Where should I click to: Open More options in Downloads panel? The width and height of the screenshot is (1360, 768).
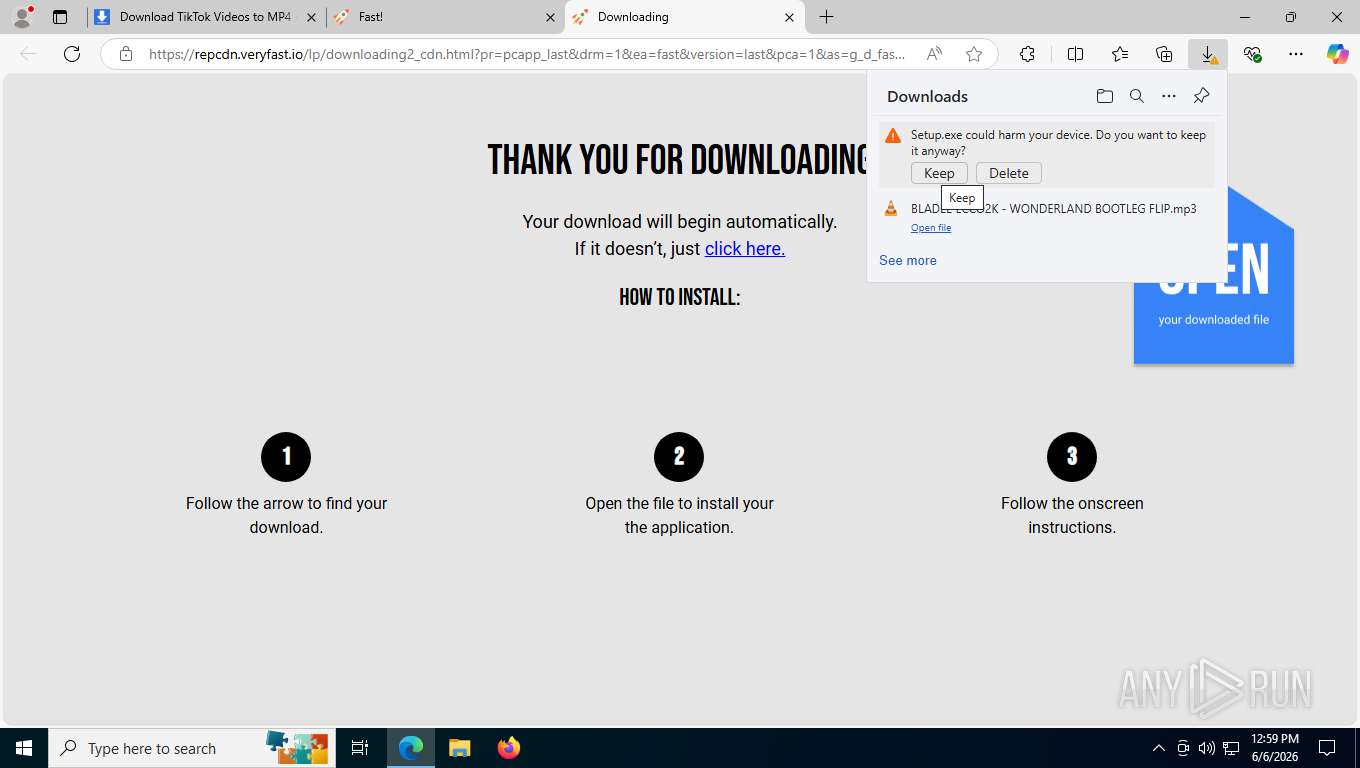[x=1169, y=96]
